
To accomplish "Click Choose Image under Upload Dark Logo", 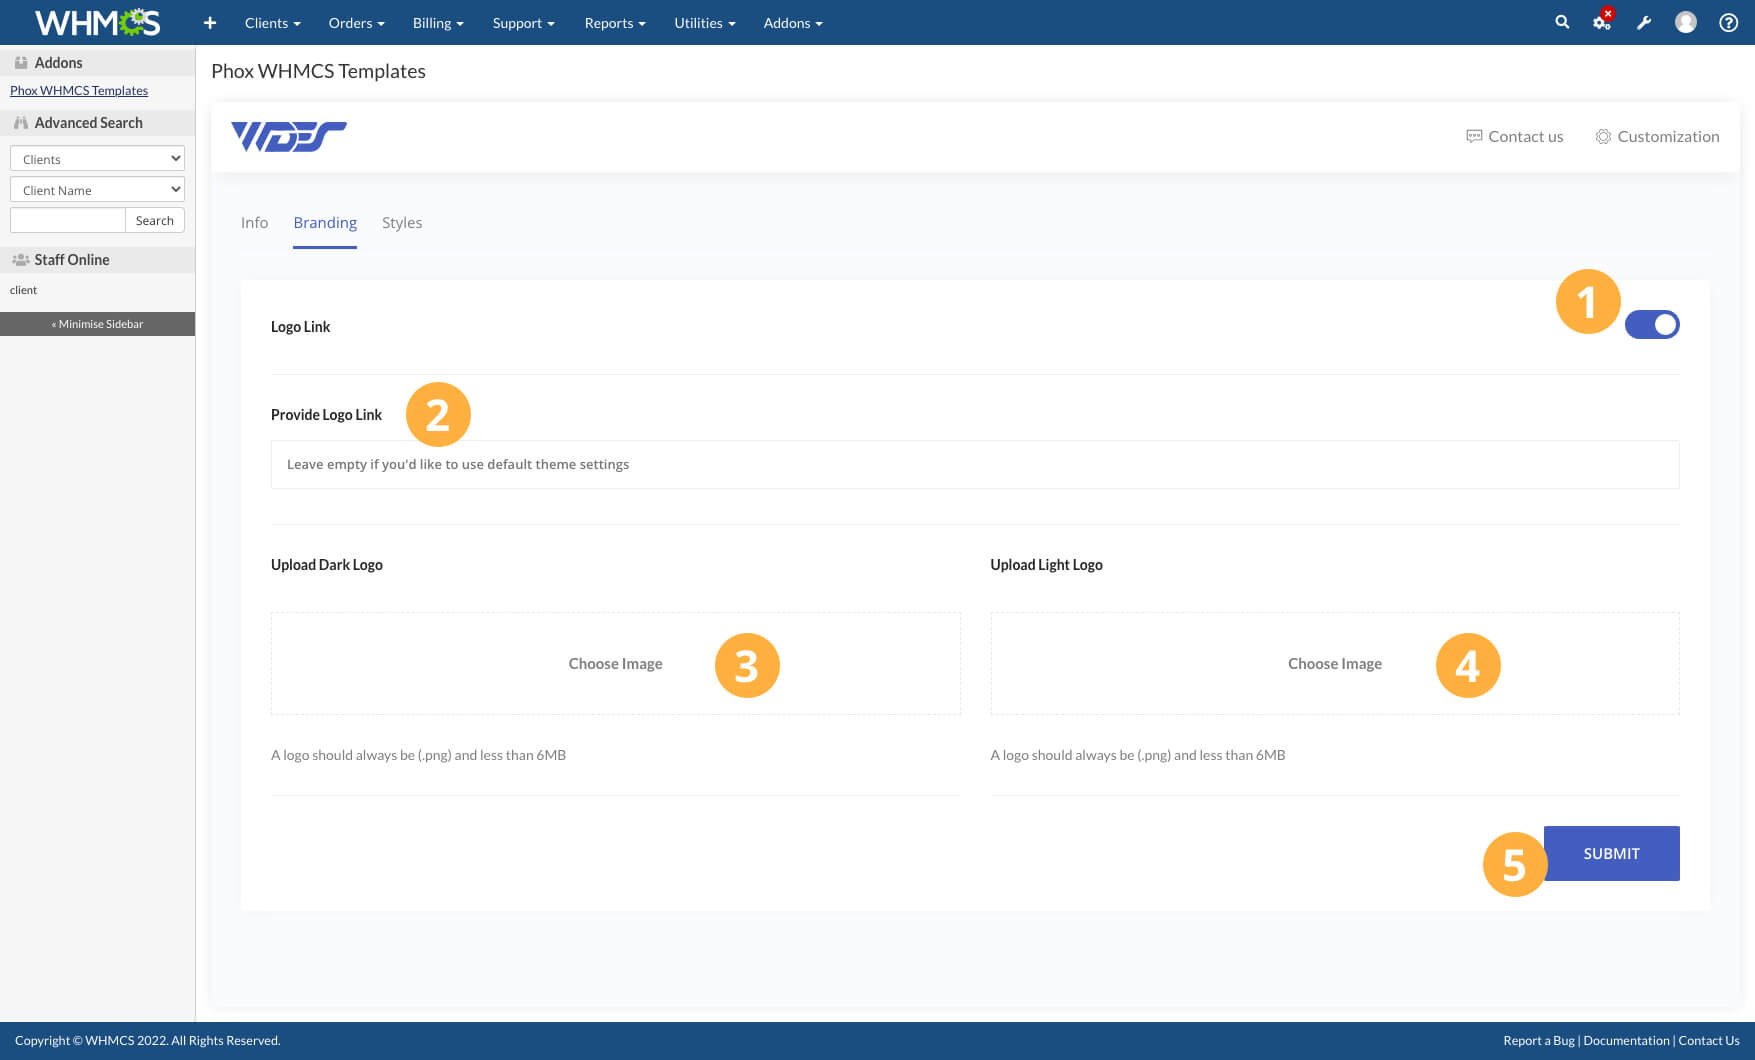I will pos(615,663).
